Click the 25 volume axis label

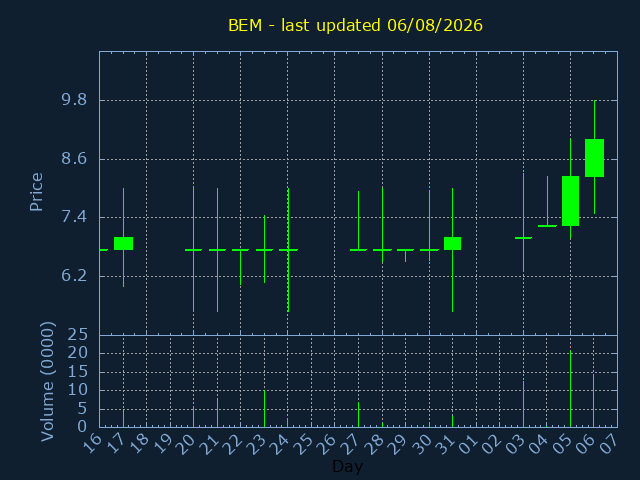[78, 335]
